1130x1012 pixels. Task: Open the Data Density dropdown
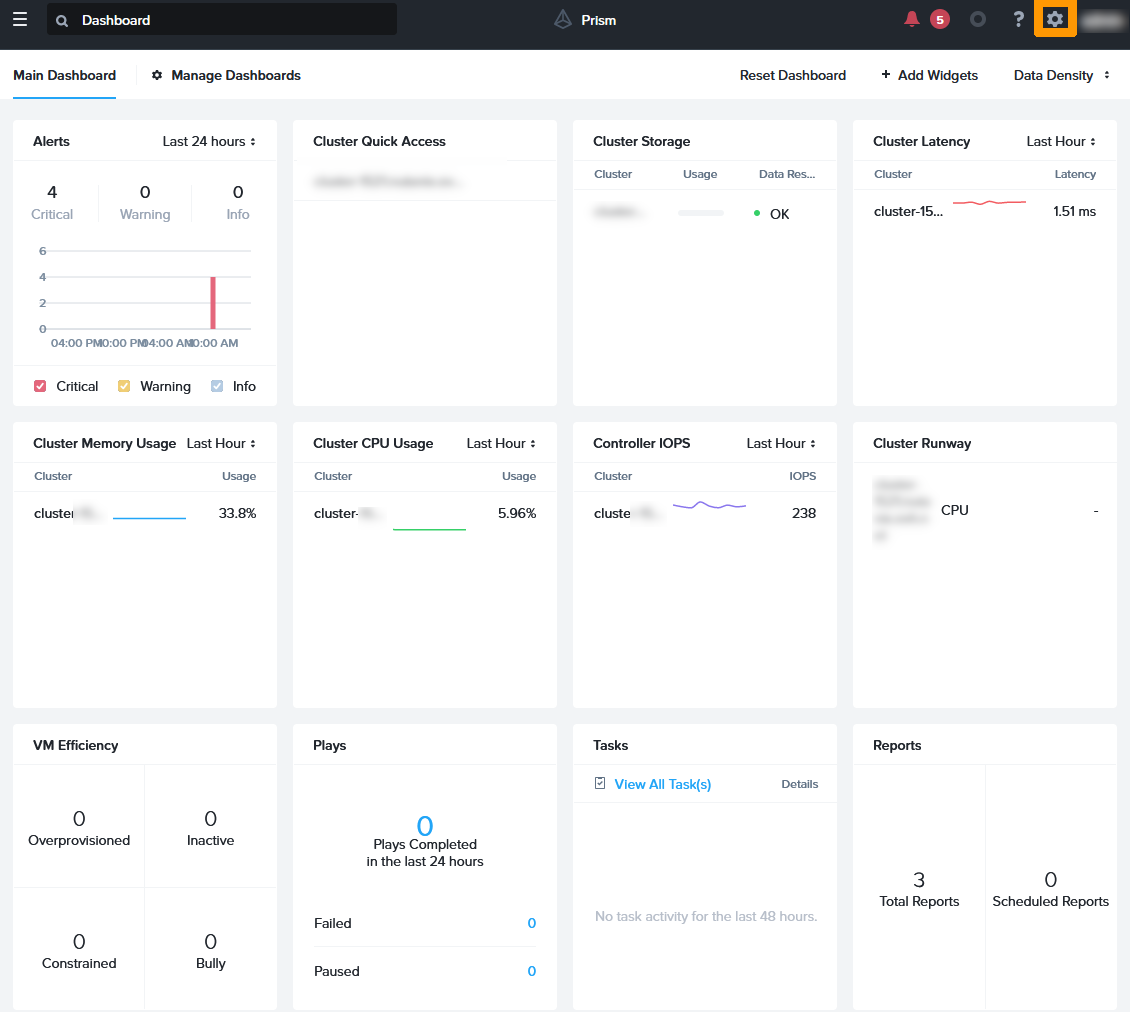tap(1060, 75)
